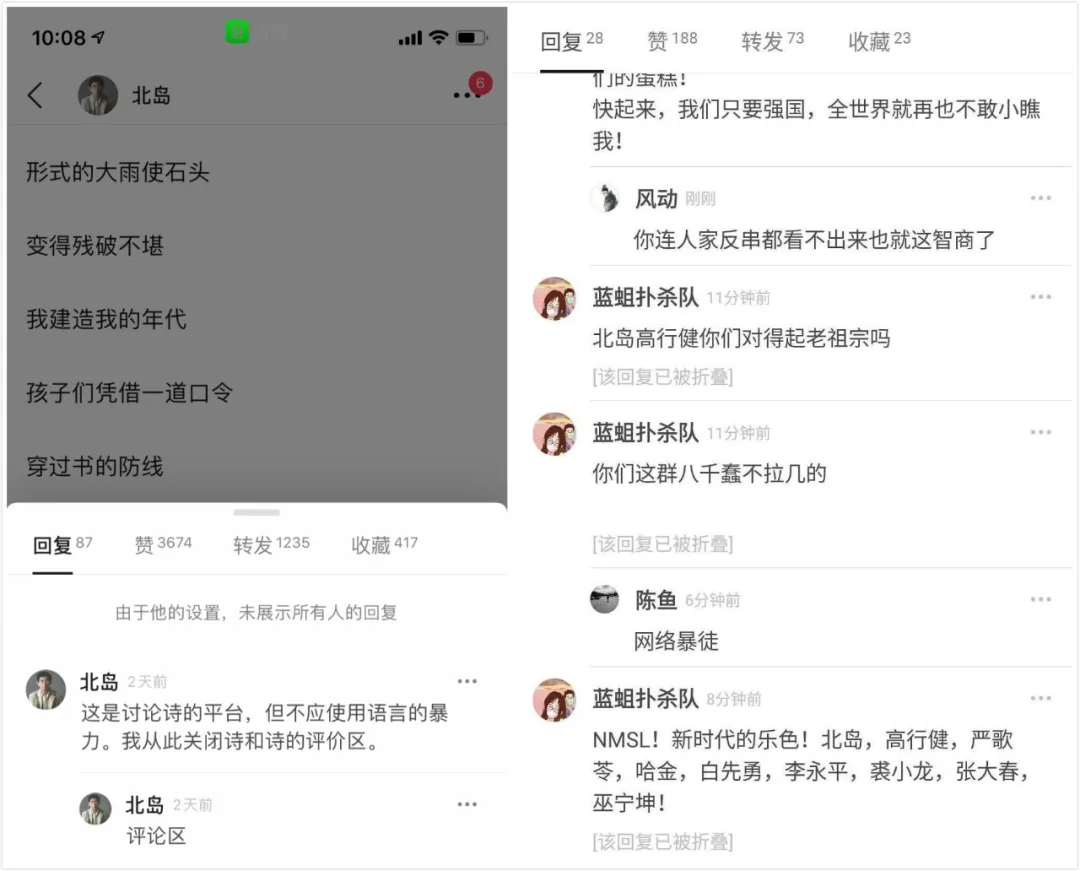This screenshot has height=871, width=1080.
Task: Open options on 北岛's 2天前 main comment
Action: [x=467, y=681]
